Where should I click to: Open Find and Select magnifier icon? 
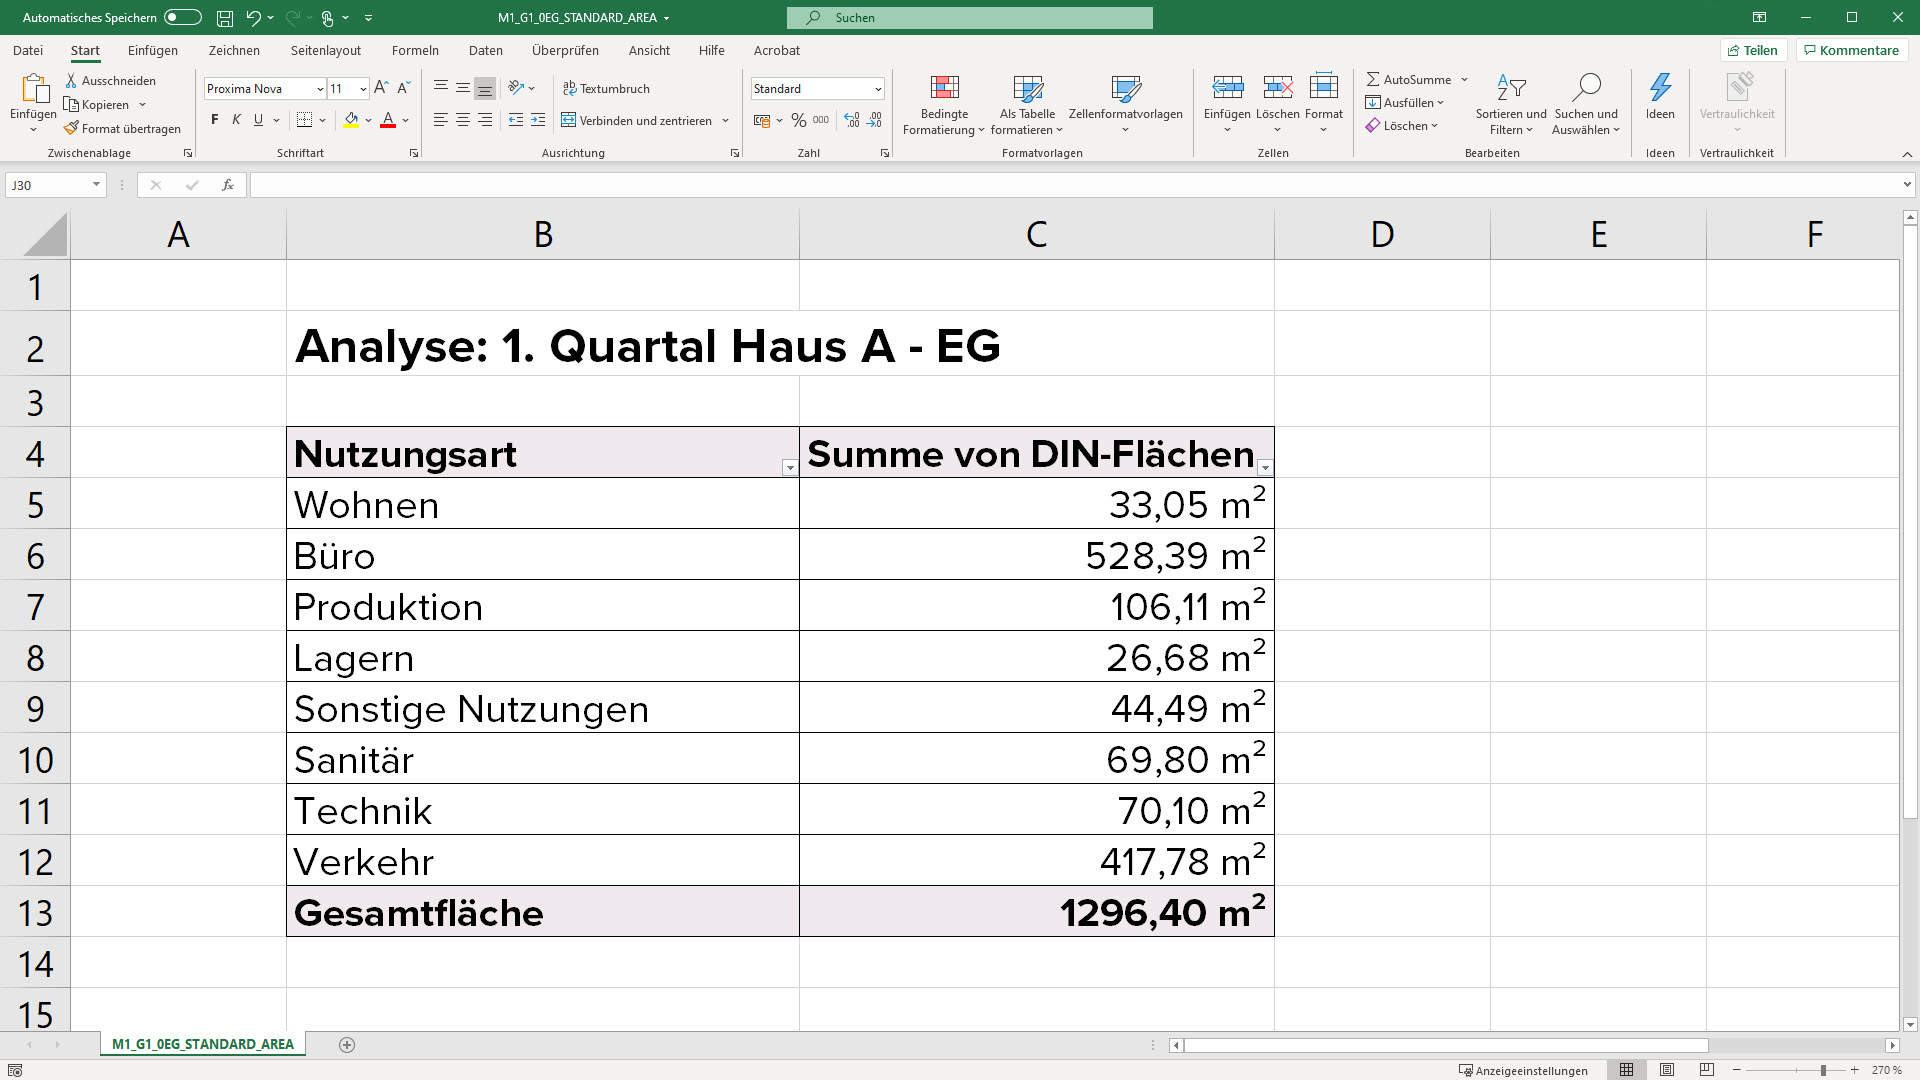[x=1585, y=89]
